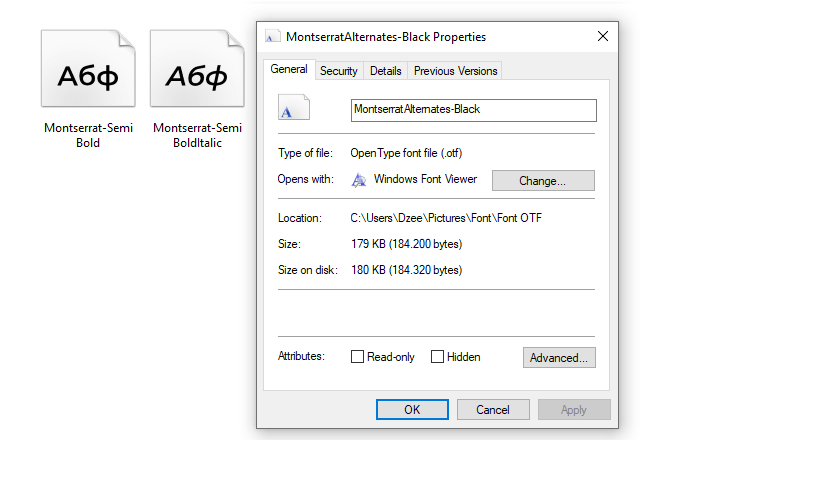Open the Previous Versions tab
The image size is (823, 498).
click(455, 71)
